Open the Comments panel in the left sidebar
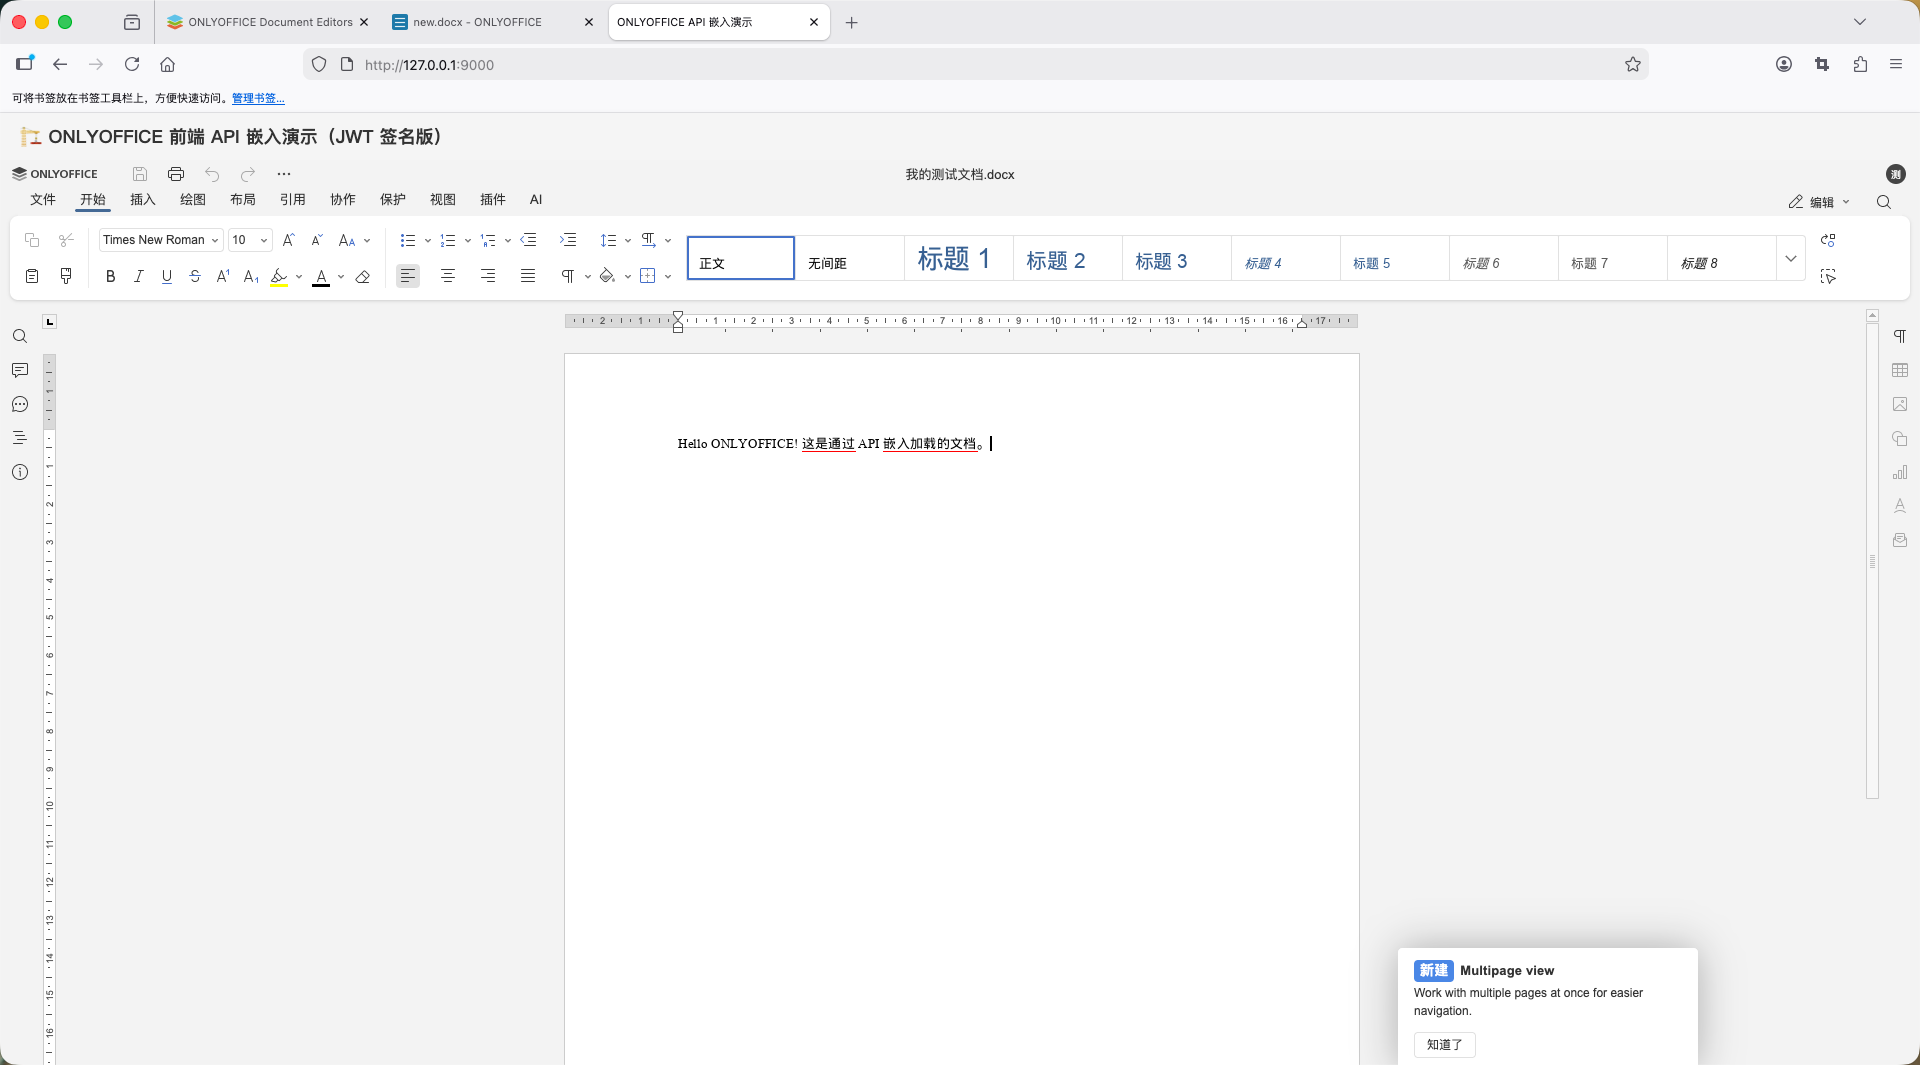 point(20,370)
